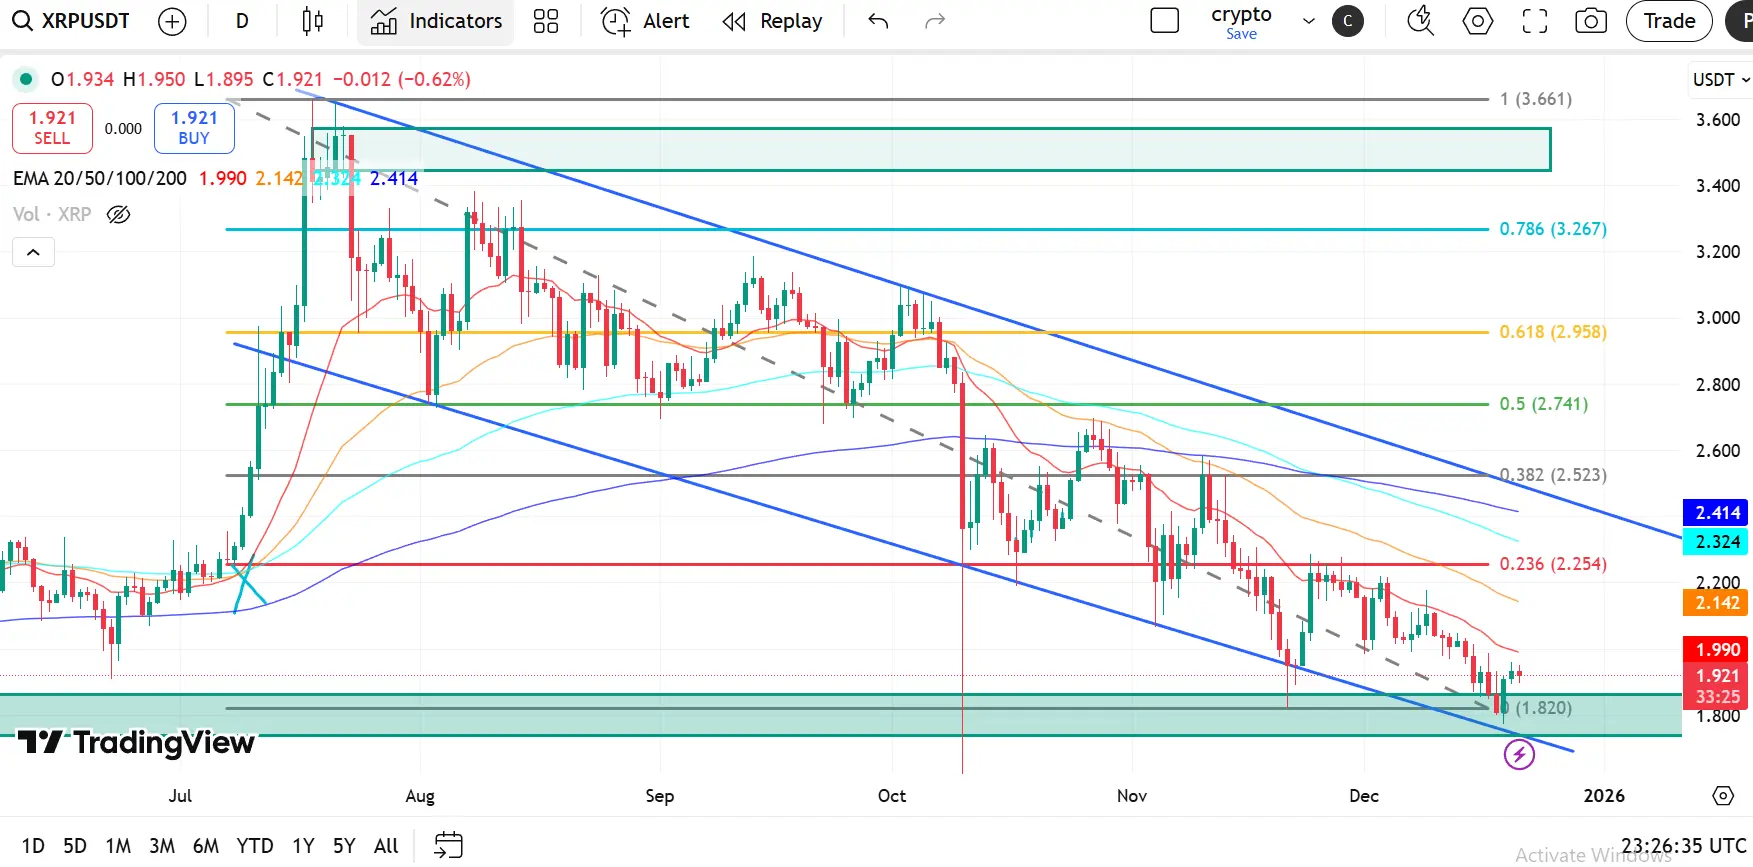This screenshot has height=867, width=1753.
Task: Click the EMA 20 value 1.990 in legend
Action: coord(222,178)
